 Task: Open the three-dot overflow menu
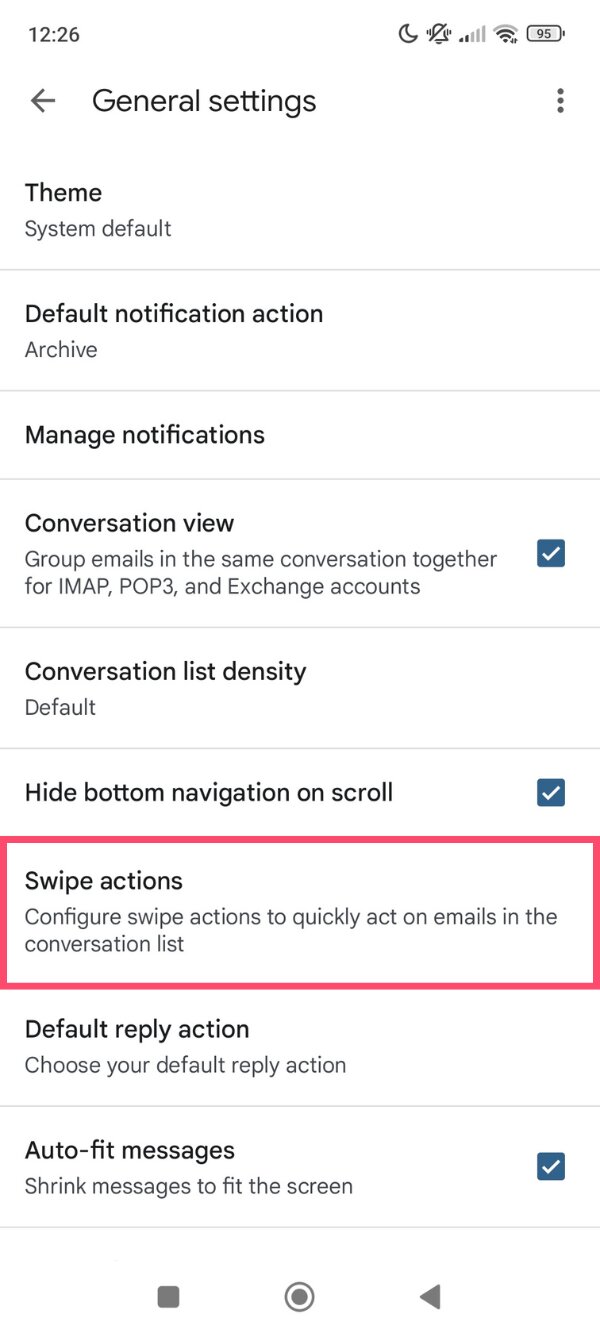point(560,100)
